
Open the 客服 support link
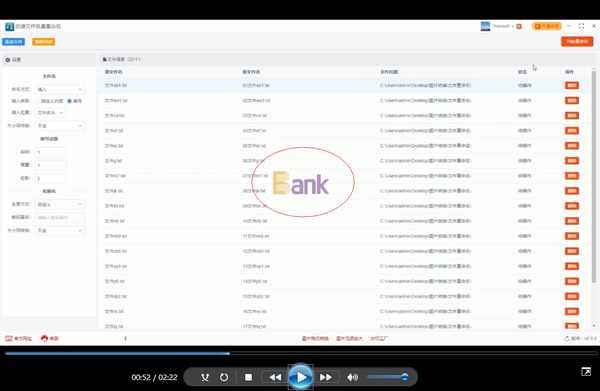[x=50, y=339]
